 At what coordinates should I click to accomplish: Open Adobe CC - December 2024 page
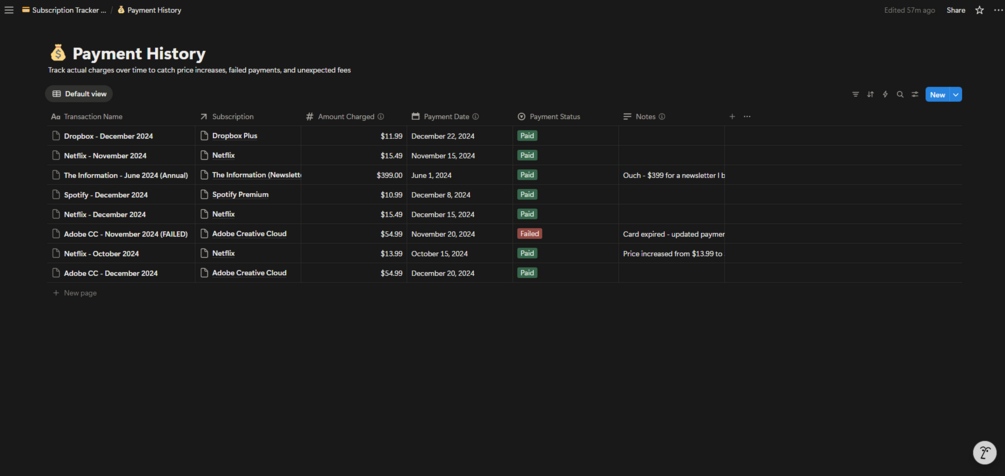pos(111,273)
